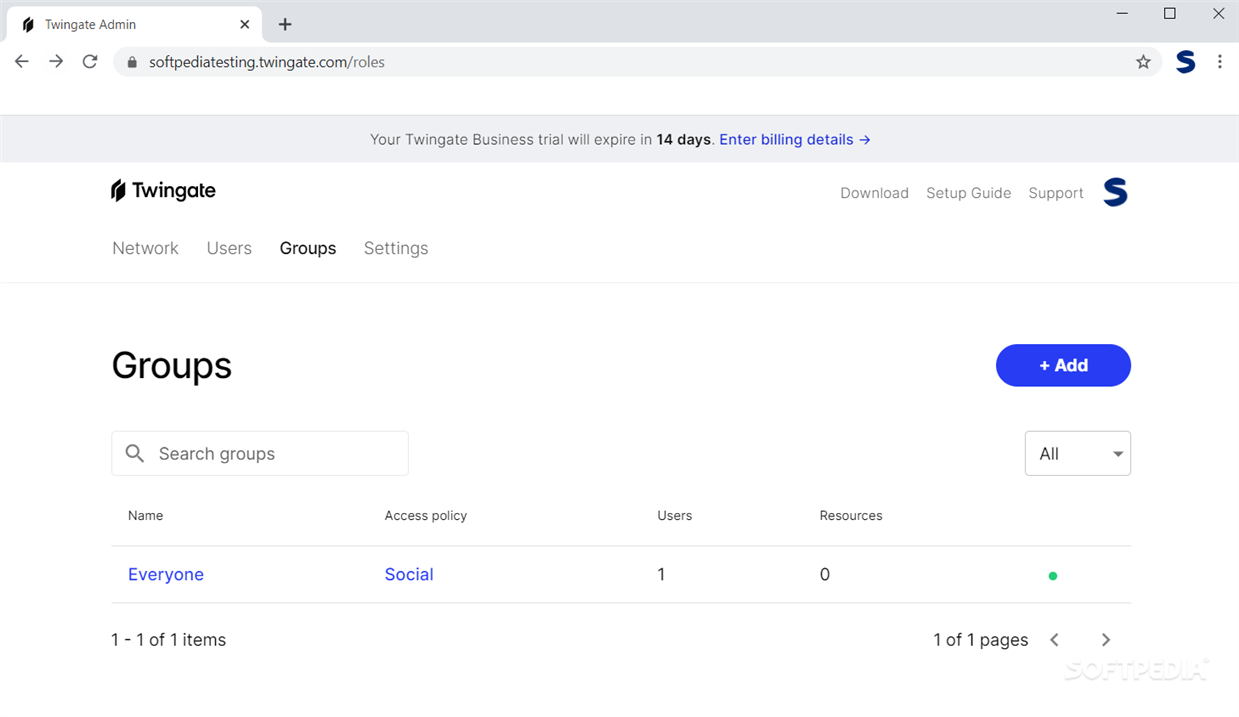1239x717 pixels.
Task: Focus the Search groups field
Action: tap(260, 453)
